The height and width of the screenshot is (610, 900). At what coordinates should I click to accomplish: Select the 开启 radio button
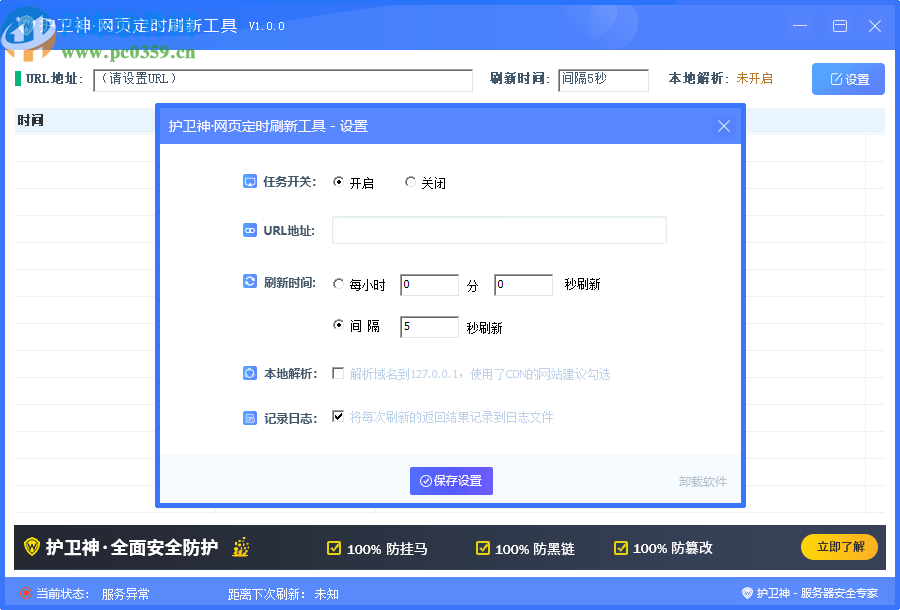tap(339, 182)
